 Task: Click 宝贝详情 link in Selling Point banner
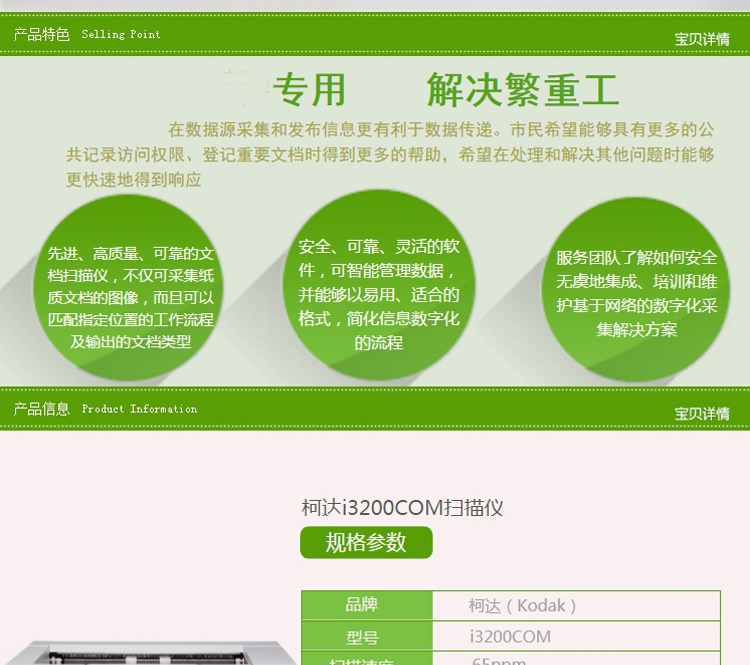pos(702,39)
